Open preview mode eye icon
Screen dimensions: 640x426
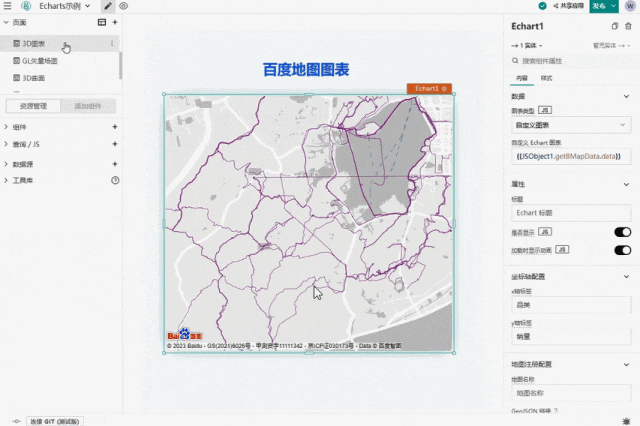pos(123,6)
